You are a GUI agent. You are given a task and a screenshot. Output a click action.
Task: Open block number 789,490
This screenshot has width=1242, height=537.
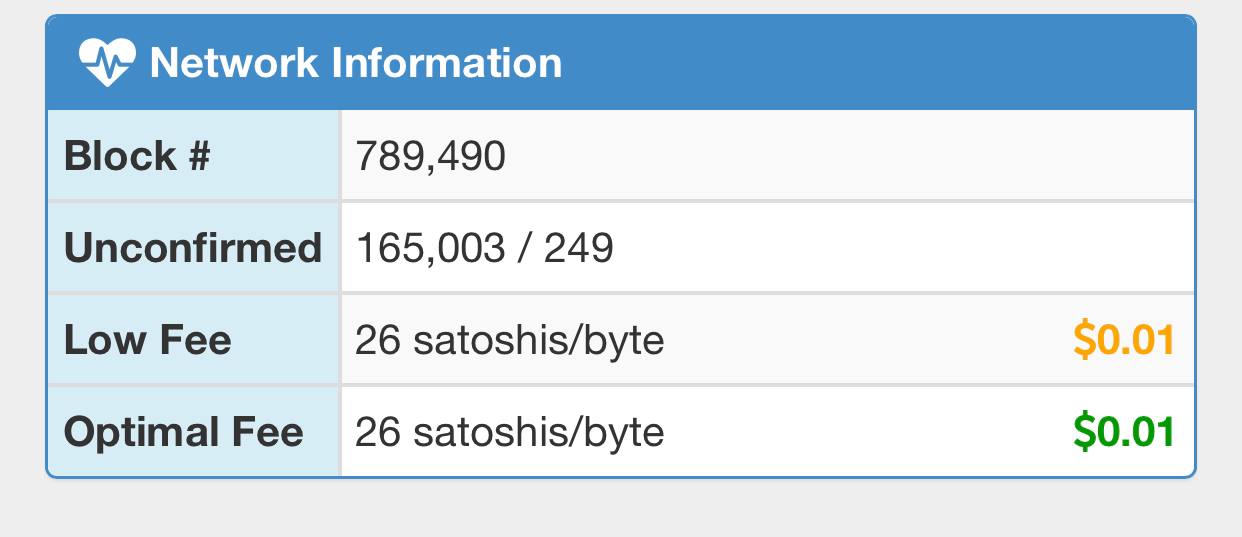pyautogui.click(x=431, y=157)
